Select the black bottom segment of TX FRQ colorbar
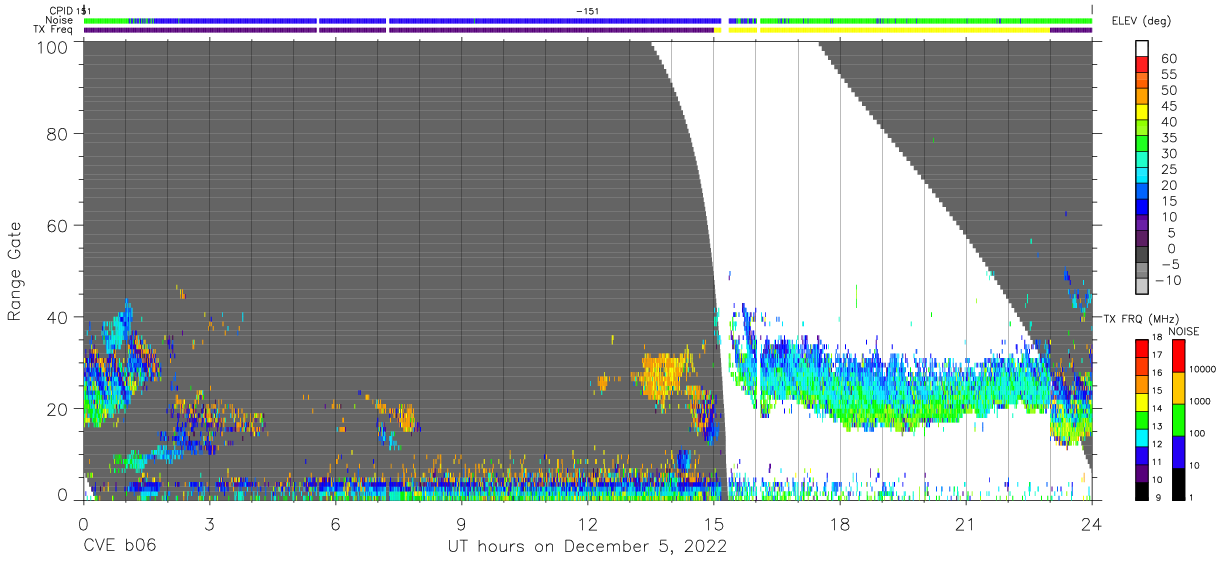 point(1142,491)
